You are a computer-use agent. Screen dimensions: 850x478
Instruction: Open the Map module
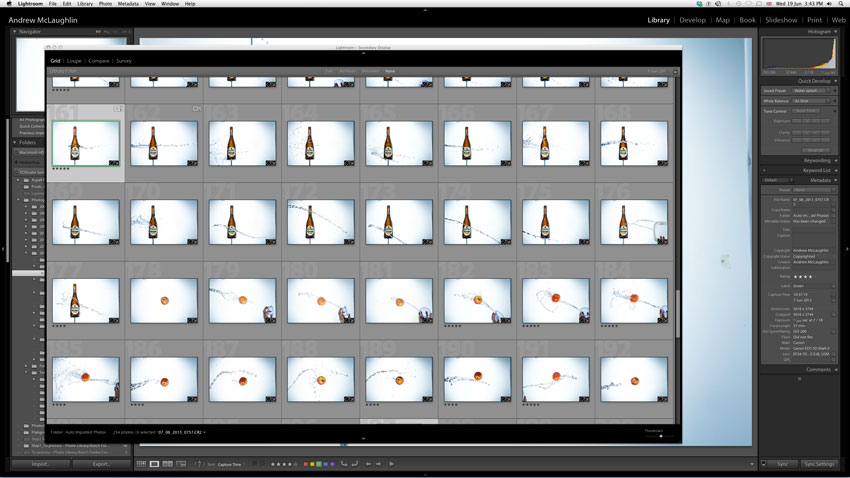pos(722,20)
